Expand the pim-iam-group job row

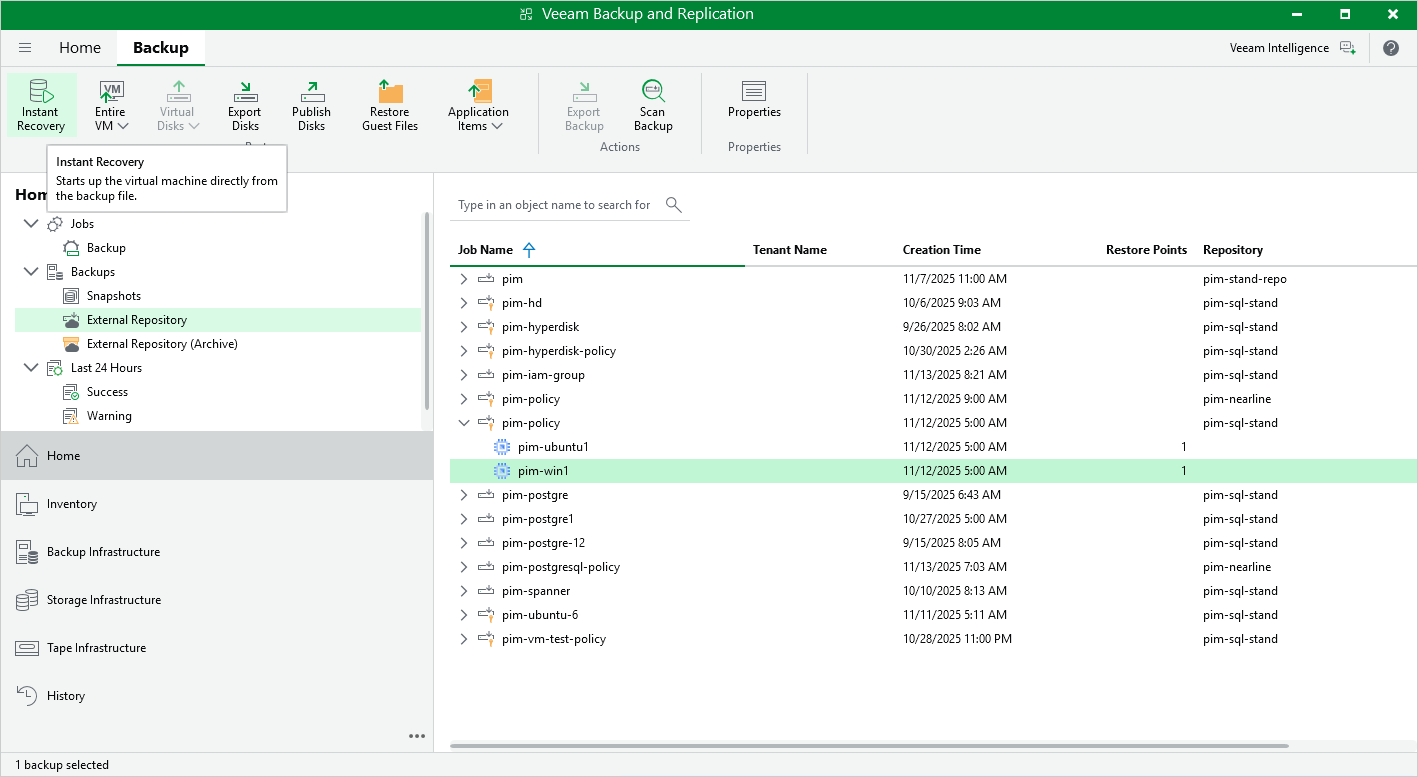point(463,375)
